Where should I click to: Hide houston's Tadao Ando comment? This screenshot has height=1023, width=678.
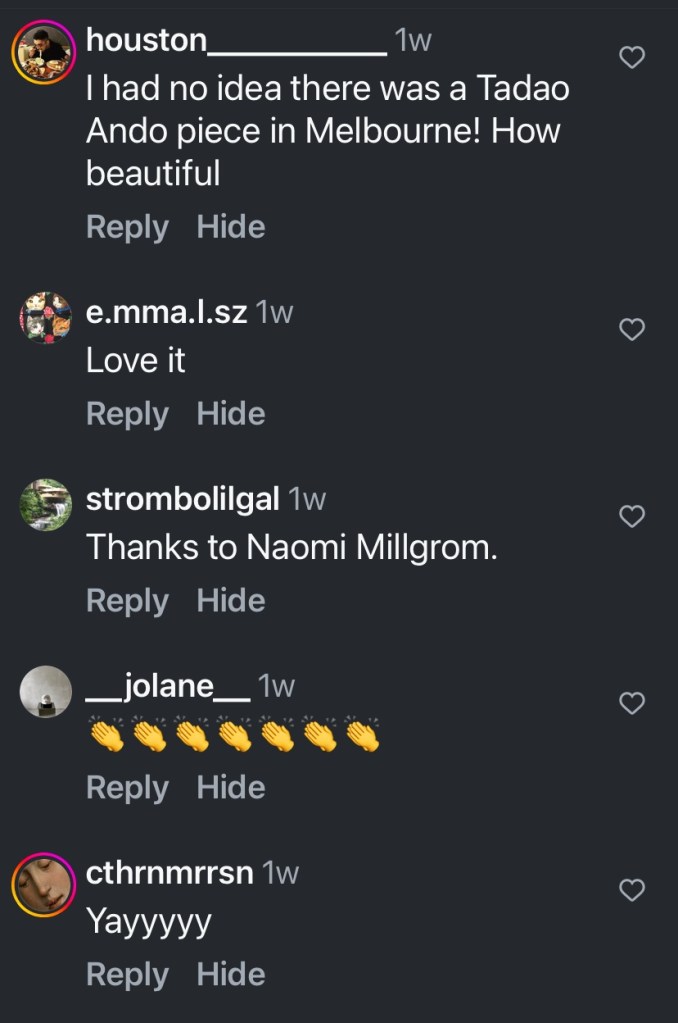(x=231, y=226)
